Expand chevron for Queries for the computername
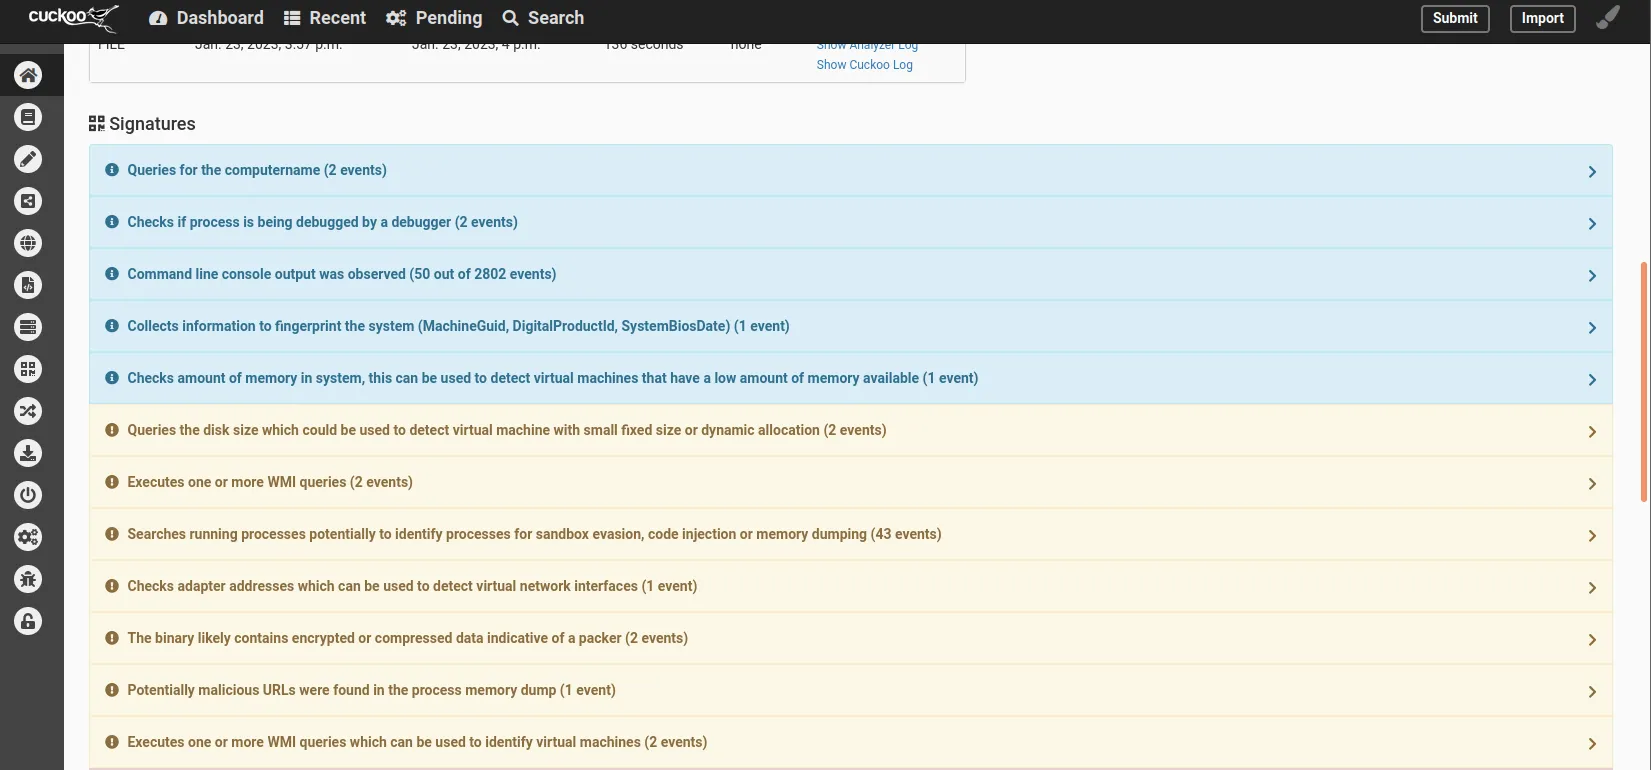 (1592, 172)
